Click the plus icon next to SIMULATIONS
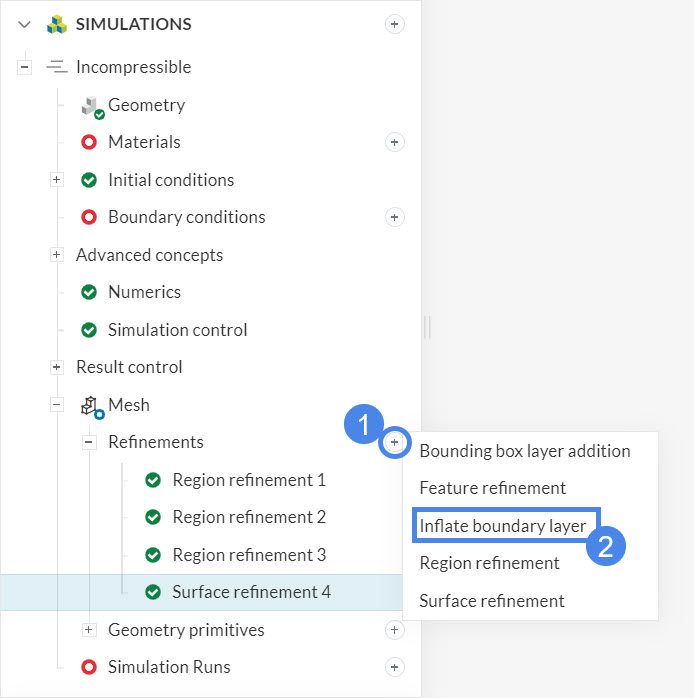Image resolution: width=694 pixels, height=698 pixels. [395, 25]
